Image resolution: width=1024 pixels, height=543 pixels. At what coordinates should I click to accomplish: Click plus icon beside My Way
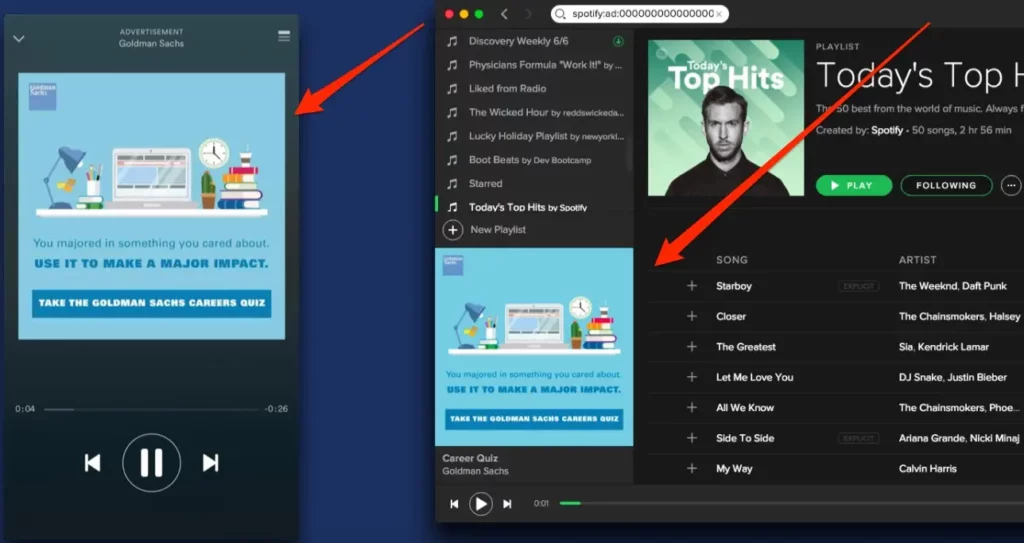(691, 468)
